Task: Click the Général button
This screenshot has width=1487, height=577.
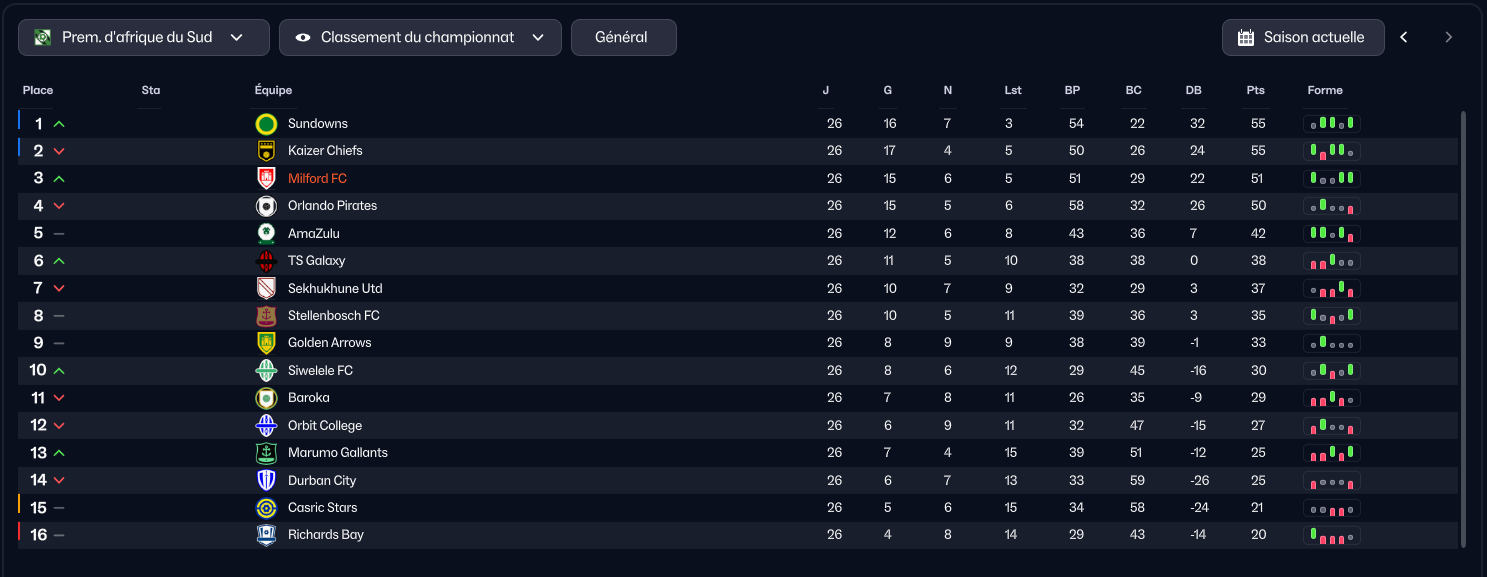Action: click(624, 37)
